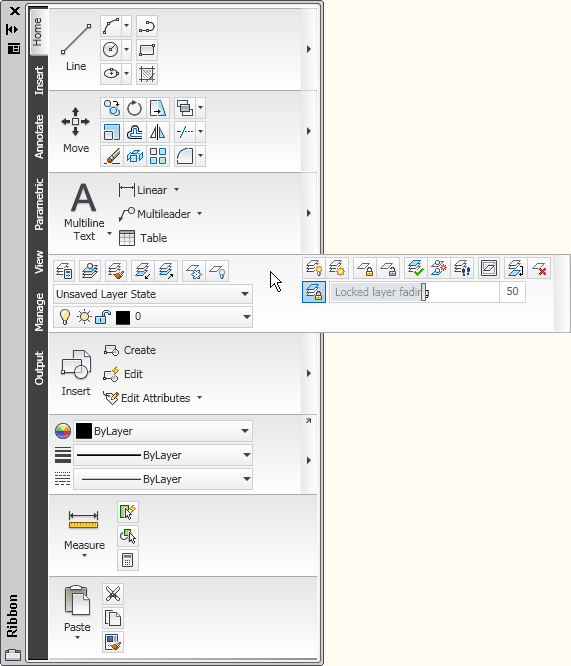Click the Cut scissors icon

point(113,594)
